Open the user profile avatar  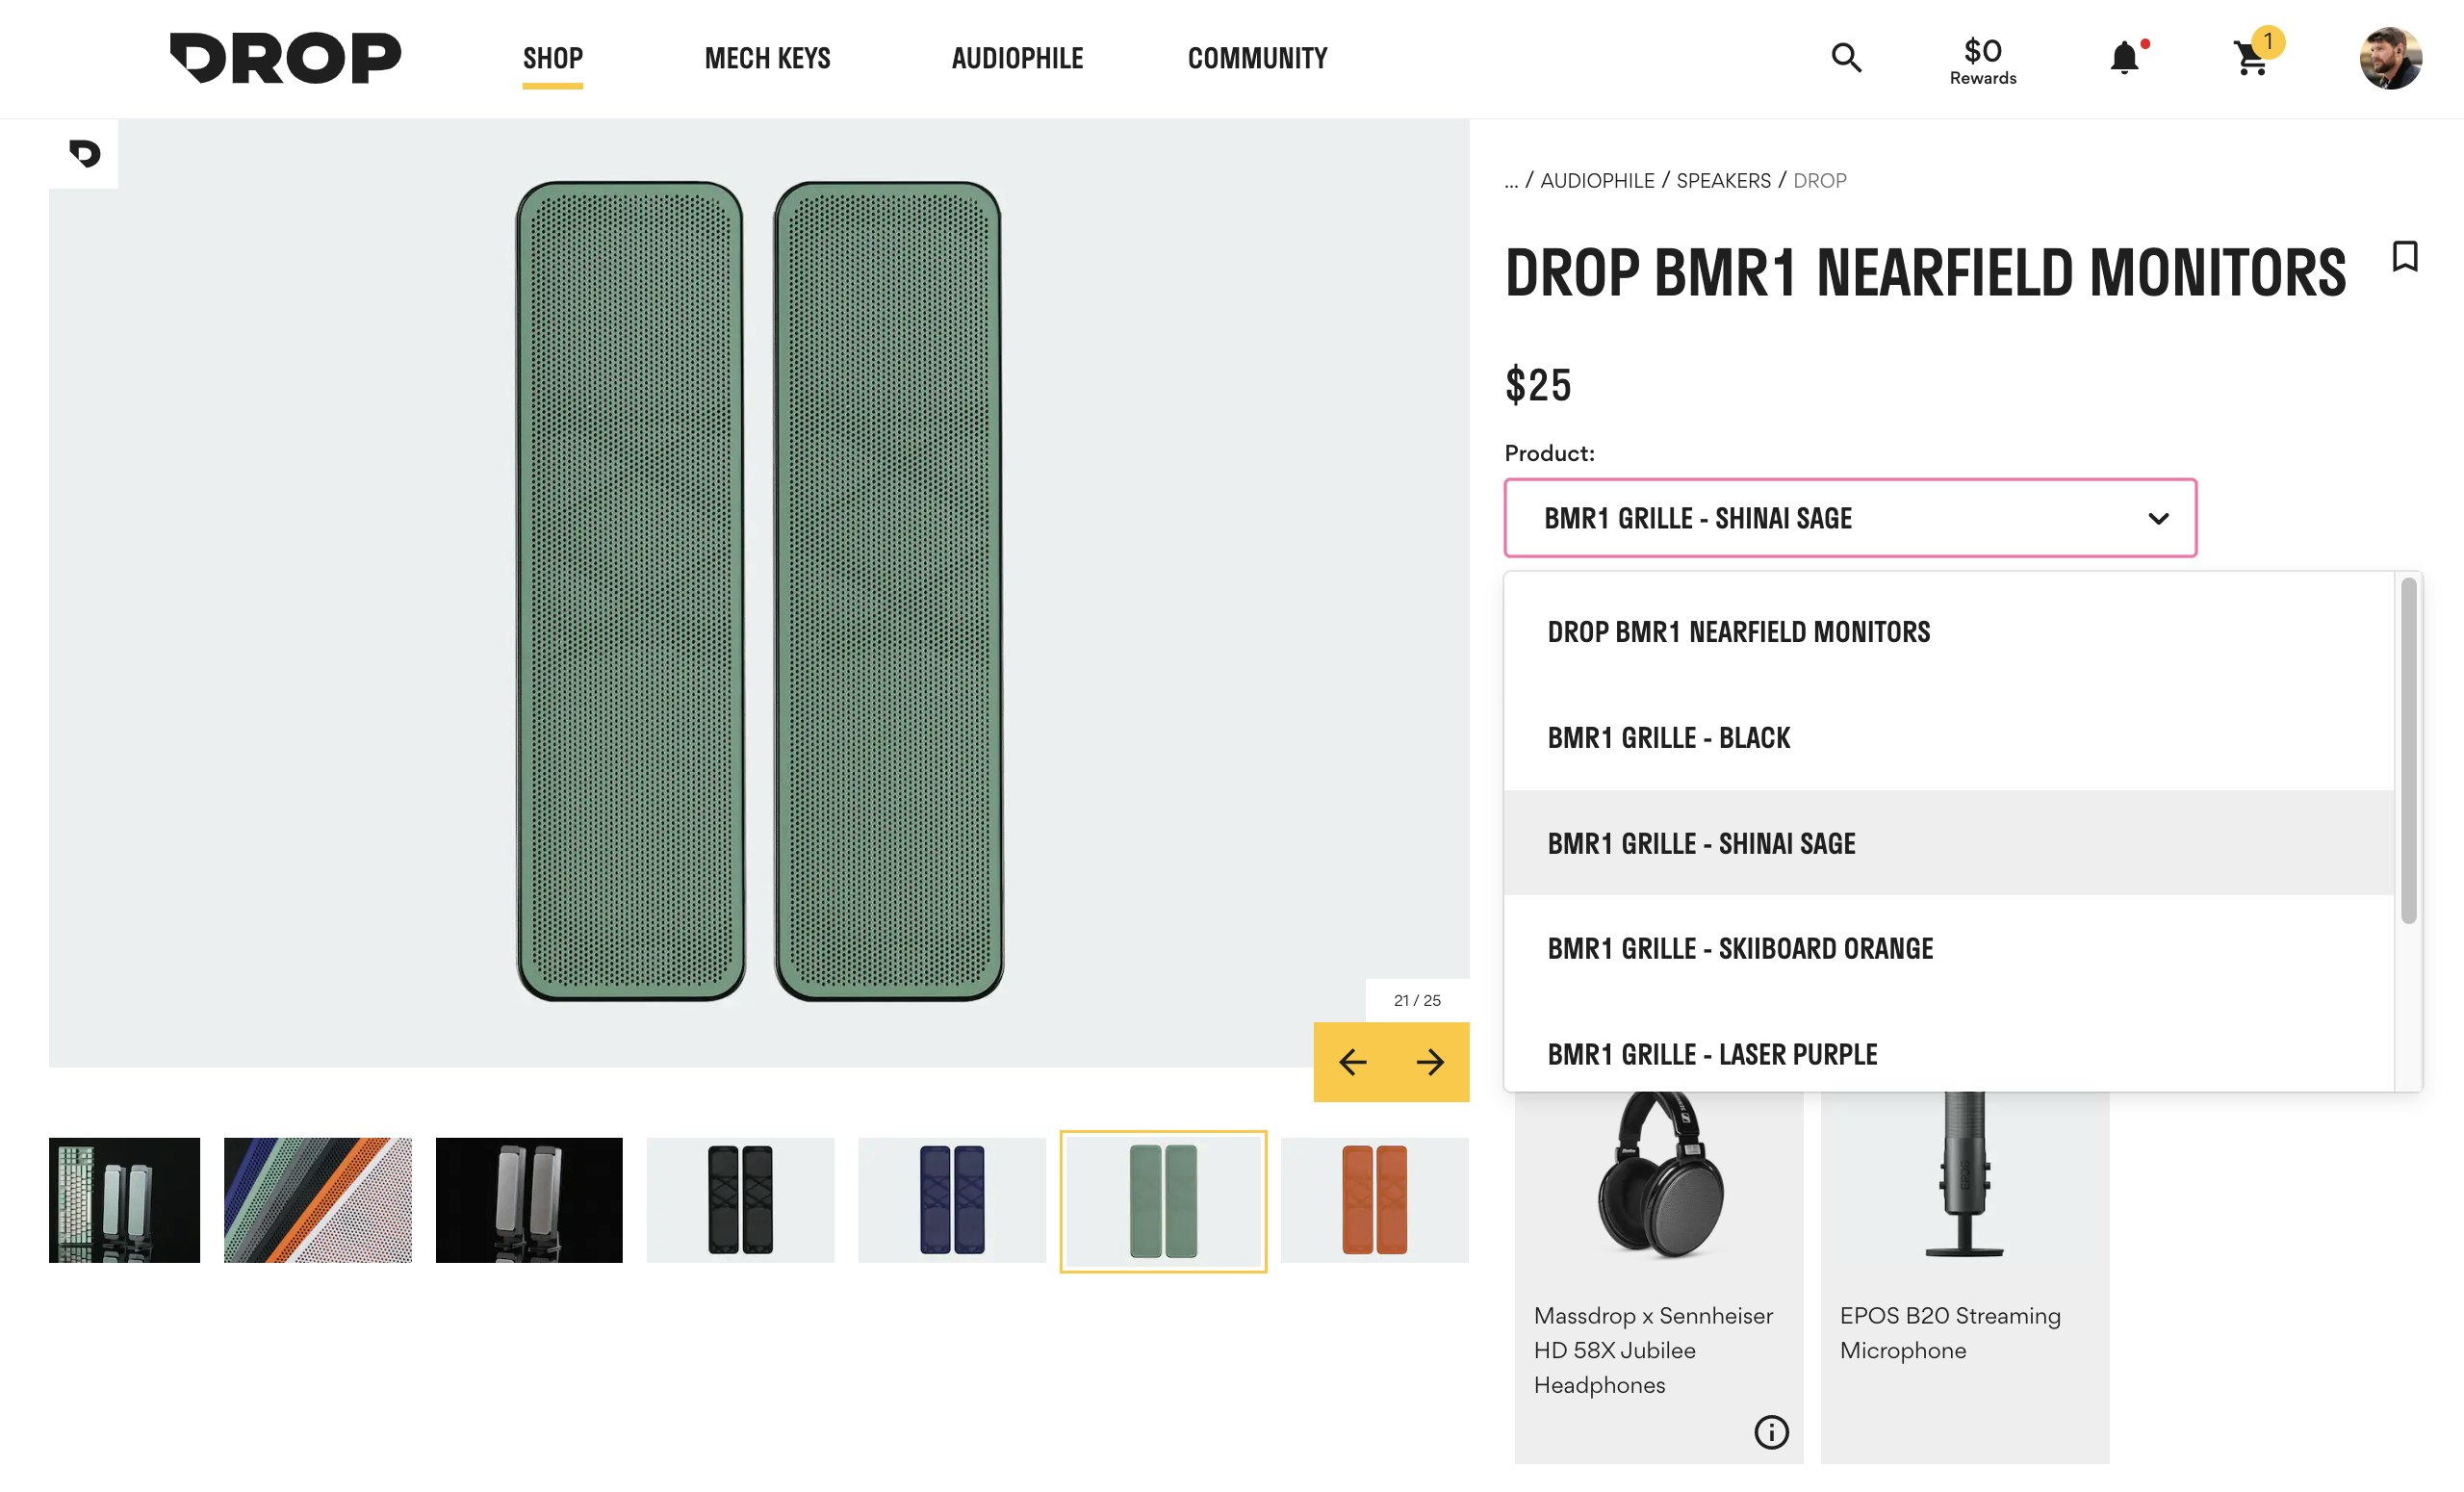(x=2390, y=58)
